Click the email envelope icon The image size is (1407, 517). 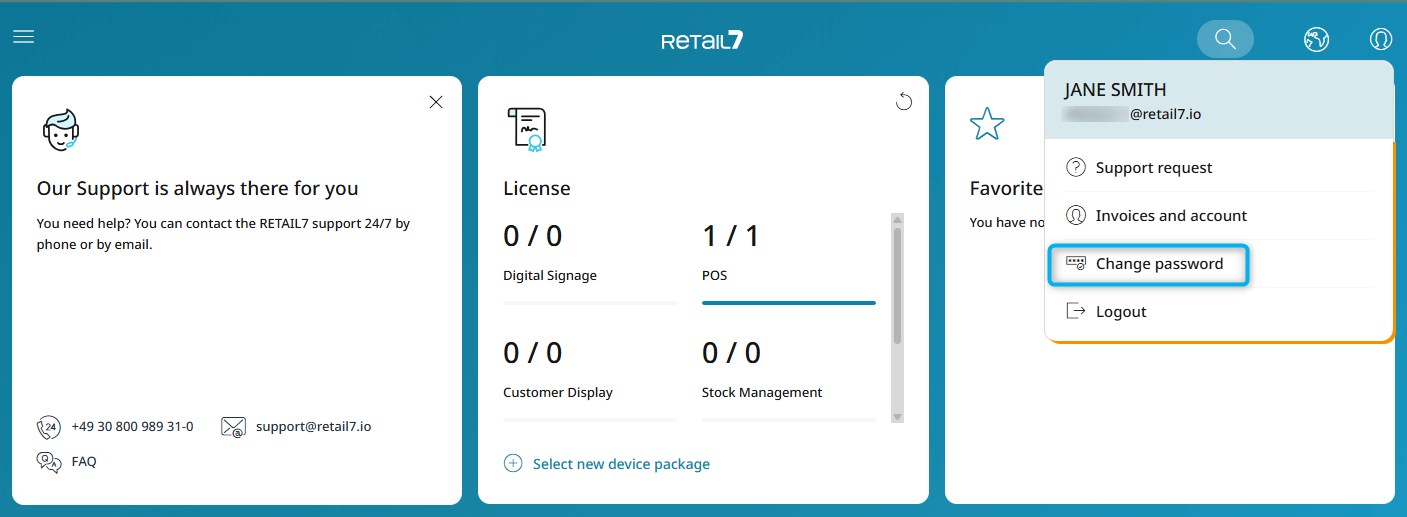233,427
